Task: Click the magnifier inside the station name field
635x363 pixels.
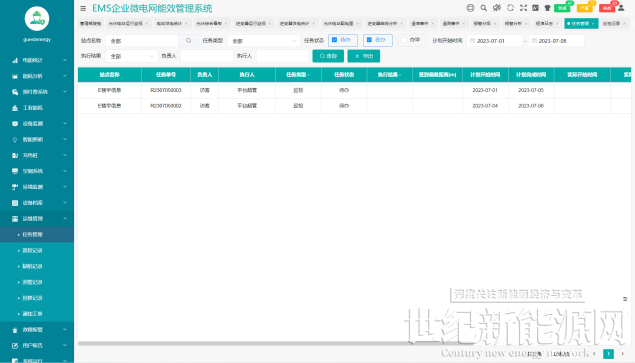Action: pos(188,41)
